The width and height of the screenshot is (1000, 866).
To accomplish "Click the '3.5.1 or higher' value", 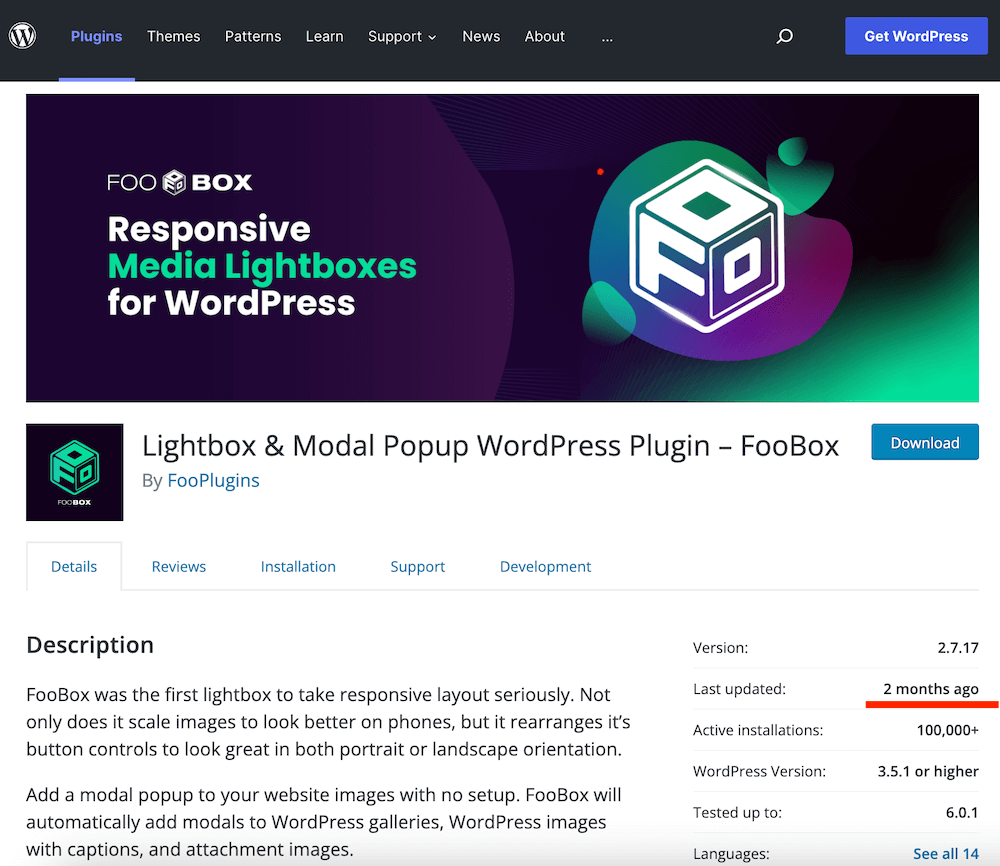I will (x=928, y=771).
